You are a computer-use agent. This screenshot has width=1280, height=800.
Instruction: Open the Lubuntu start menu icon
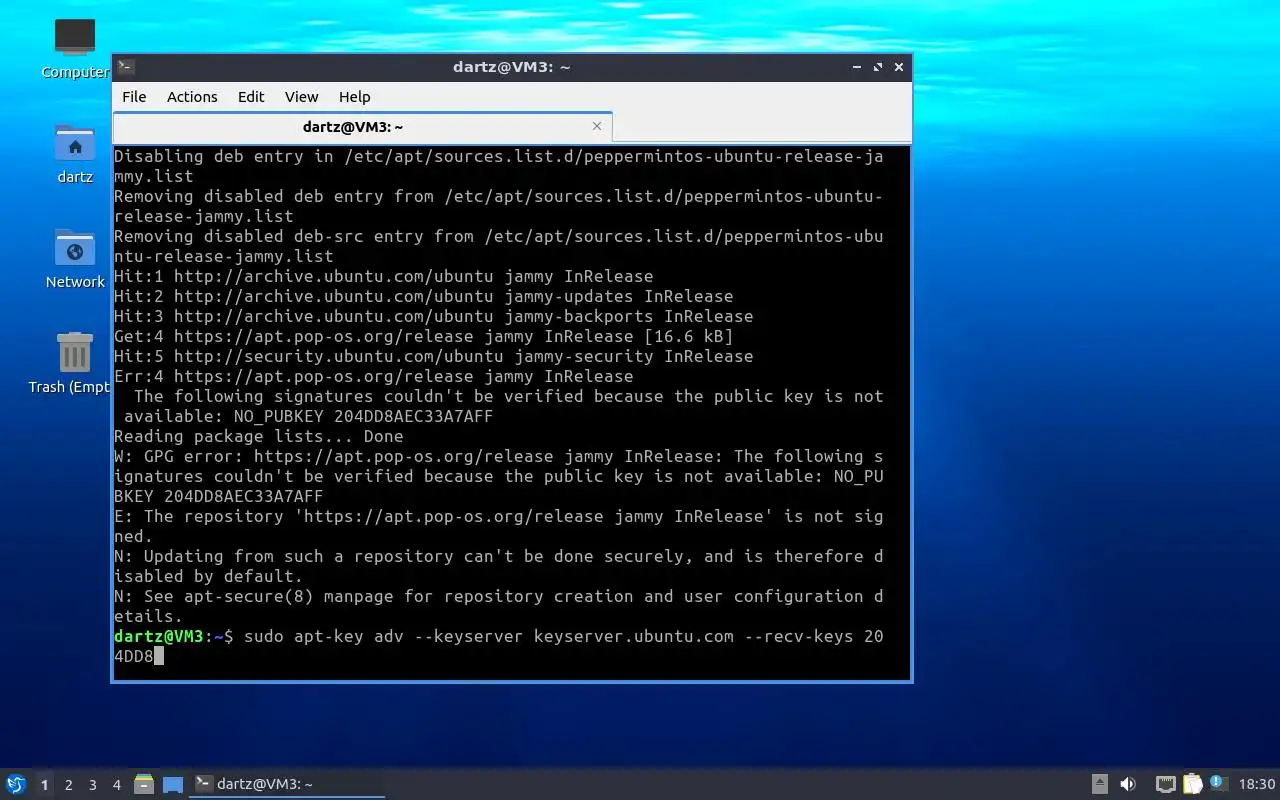click(15, 784)
